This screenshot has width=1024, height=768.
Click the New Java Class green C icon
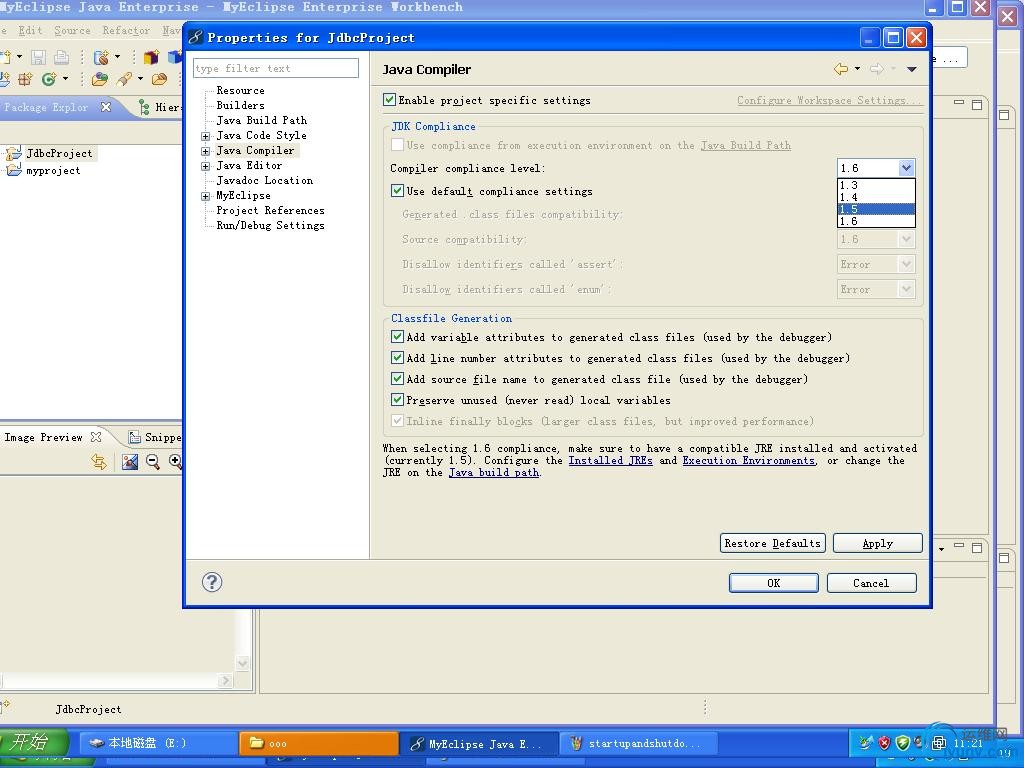tap(49, 79)
